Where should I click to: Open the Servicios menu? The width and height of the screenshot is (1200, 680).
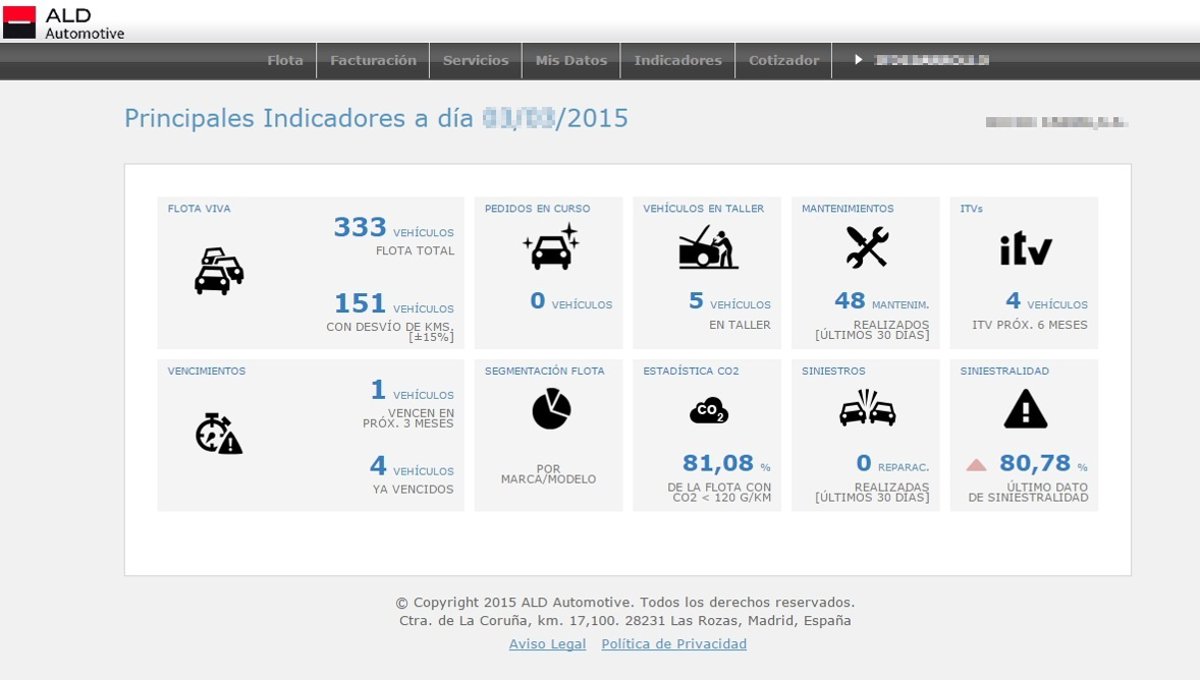pos(476,60)
